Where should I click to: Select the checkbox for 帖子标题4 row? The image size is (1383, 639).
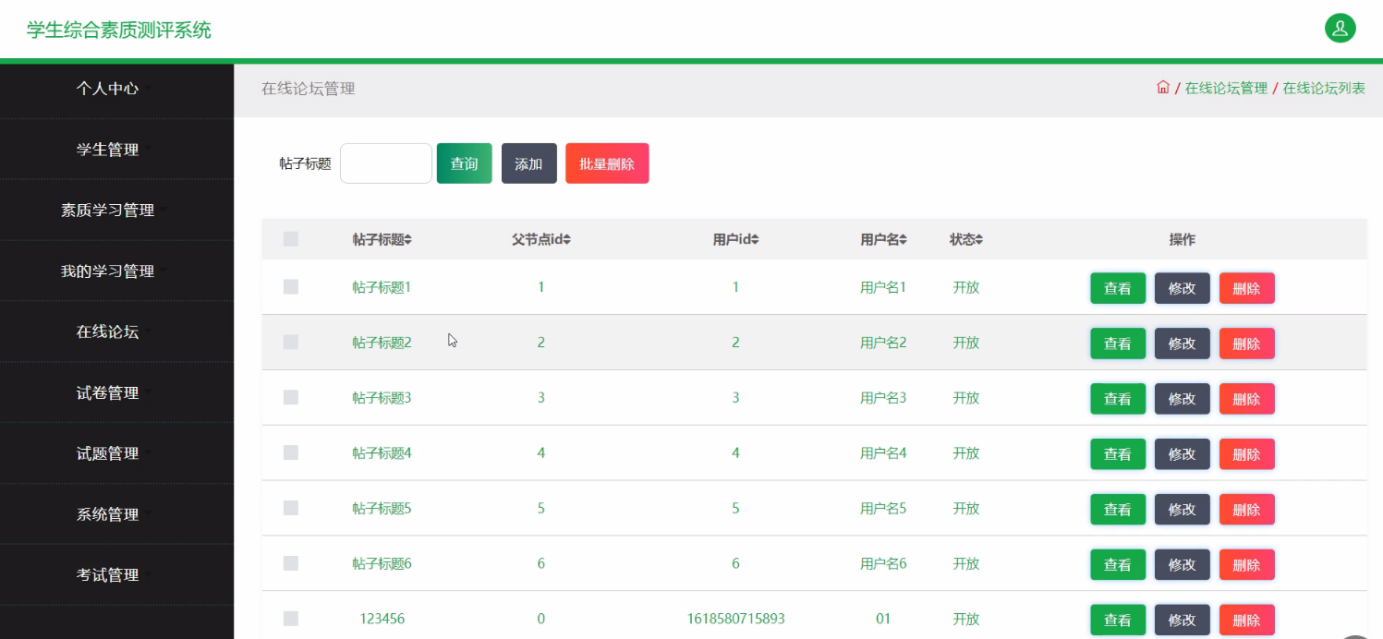coord(291,453)
